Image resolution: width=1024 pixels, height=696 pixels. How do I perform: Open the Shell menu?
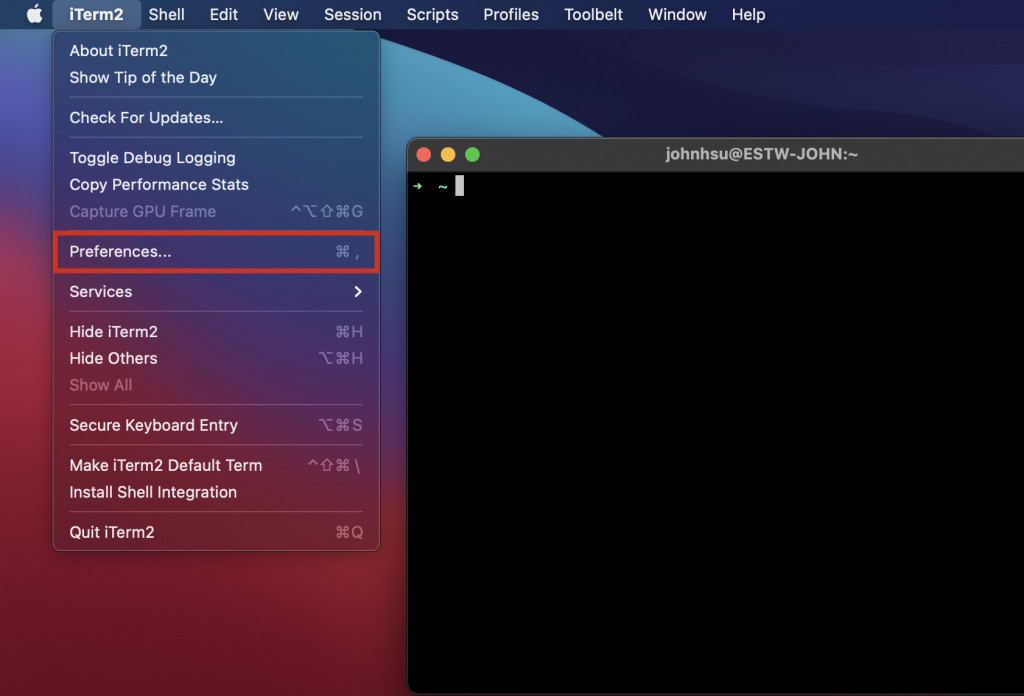click(x=166, y=14)
